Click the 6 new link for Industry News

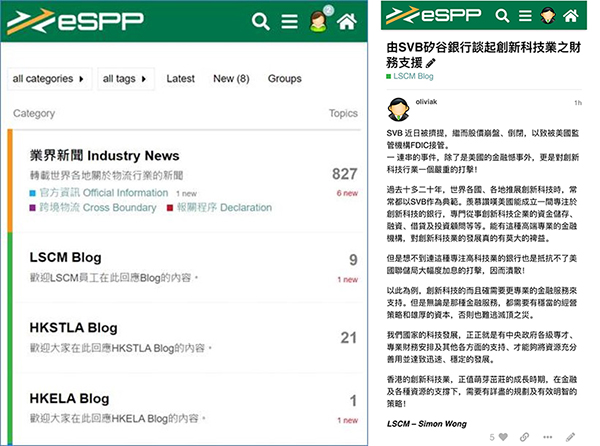click(347, 193)
